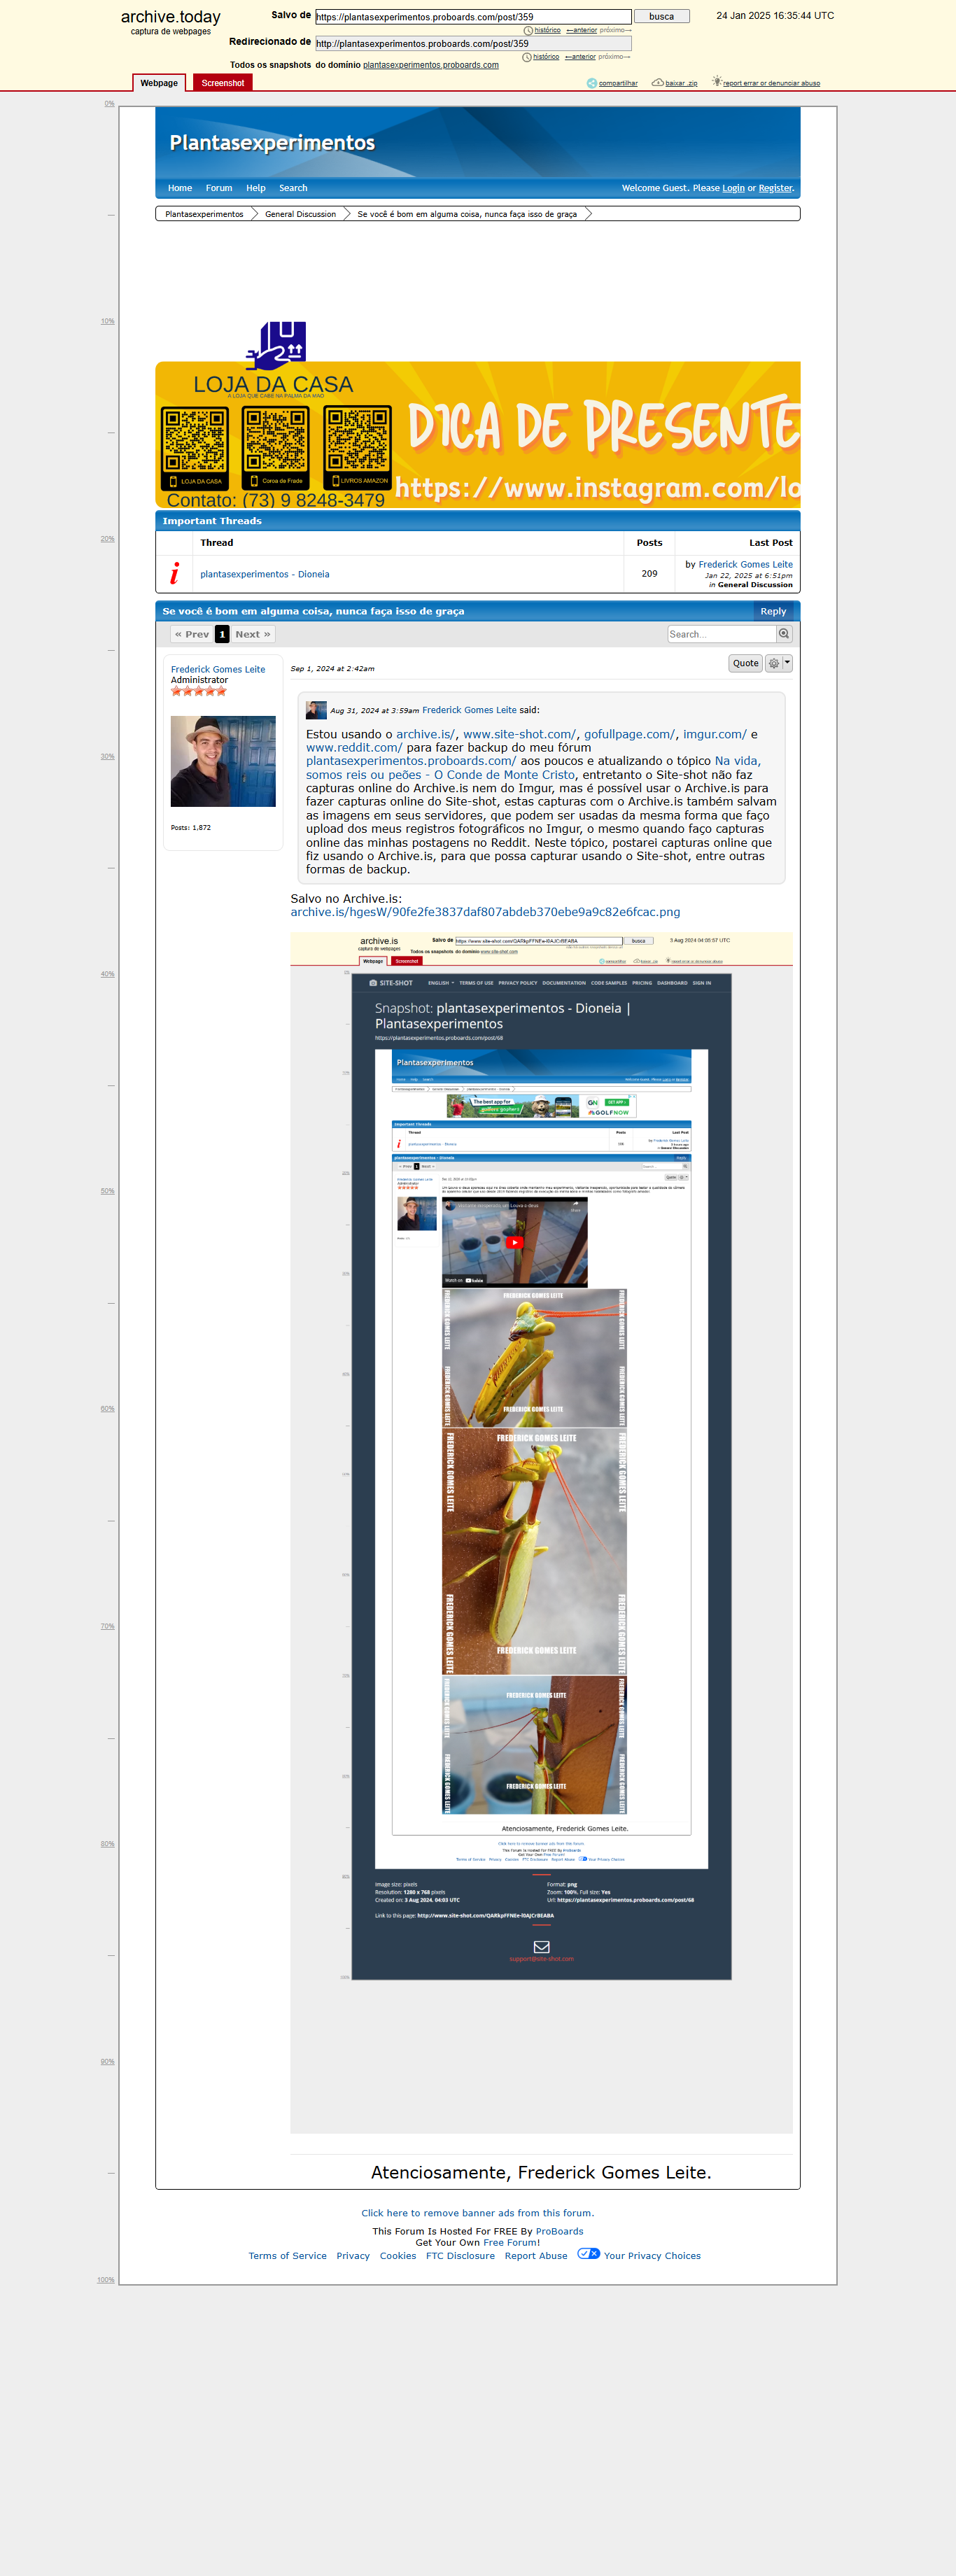956x2576 pixels.
Task: Click the first histórico link
Action: (x=547, y=31)
